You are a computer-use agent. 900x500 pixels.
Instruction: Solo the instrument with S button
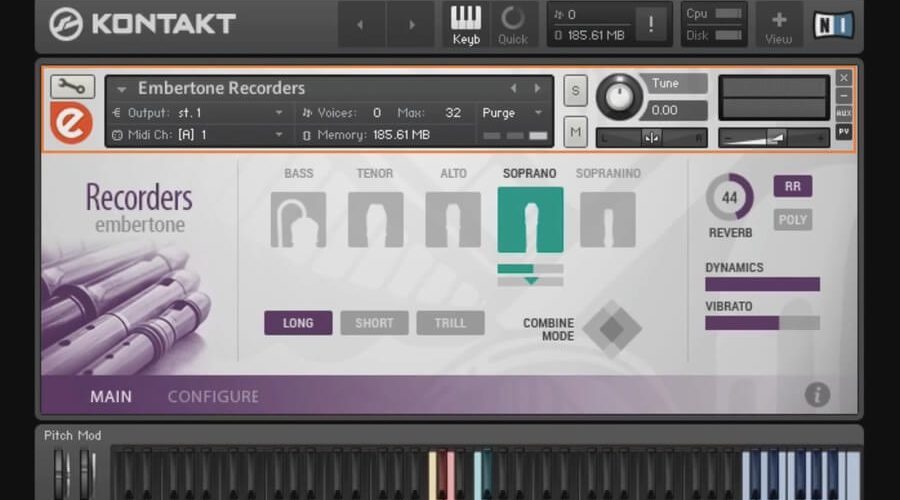click(x=575, y=90)
